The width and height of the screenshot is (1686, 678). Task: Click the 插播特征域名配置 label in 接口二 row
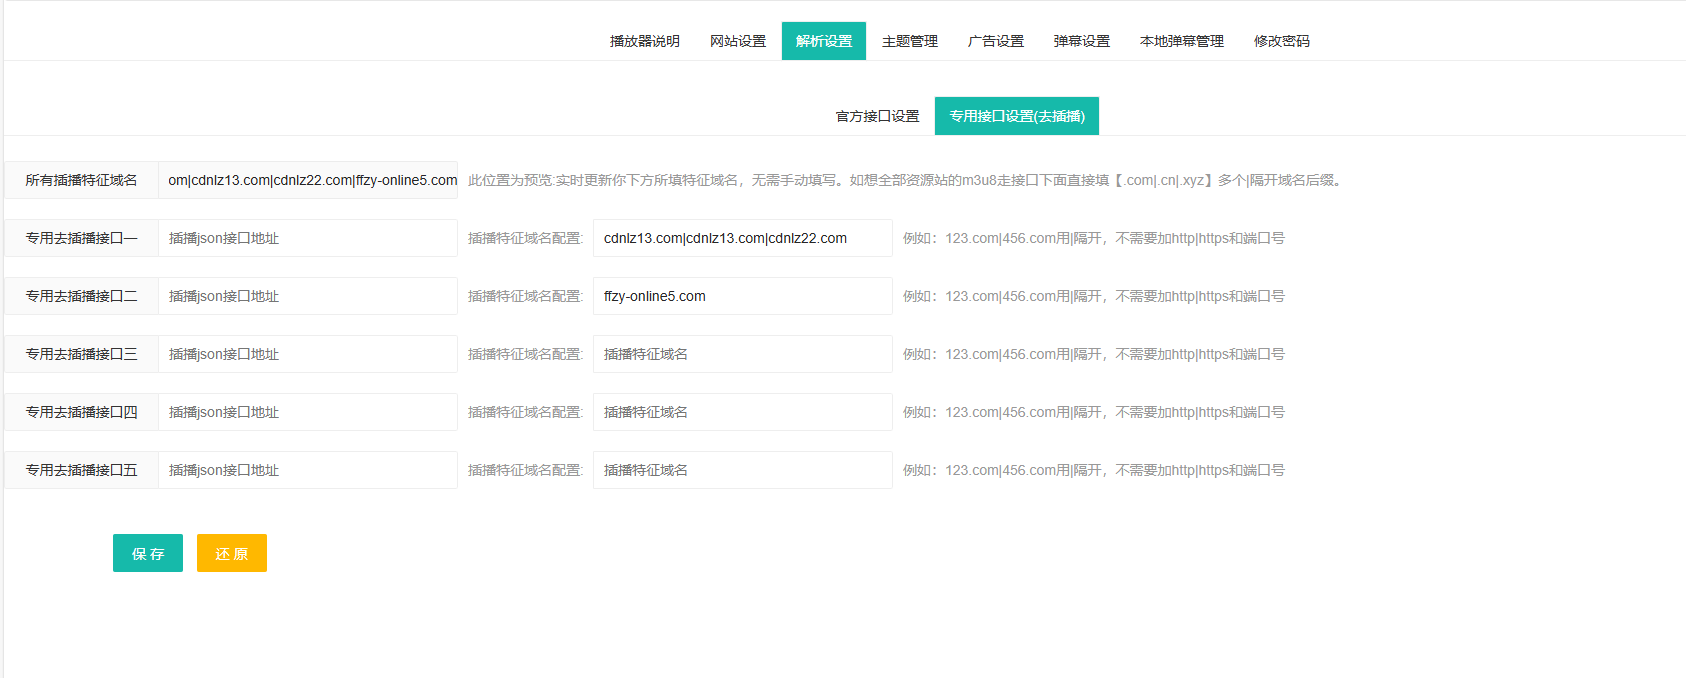click(525, 296)
